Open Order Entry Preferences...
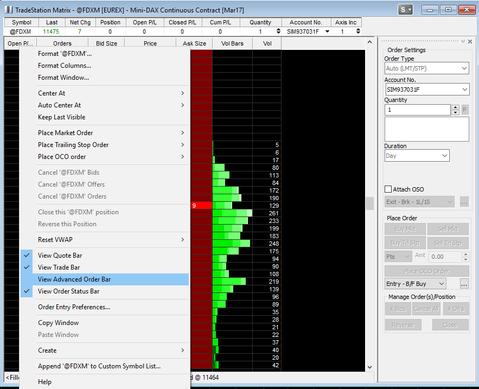Image resolution: width=479 pixels, height=389 pixels. (x=104, y=307)
